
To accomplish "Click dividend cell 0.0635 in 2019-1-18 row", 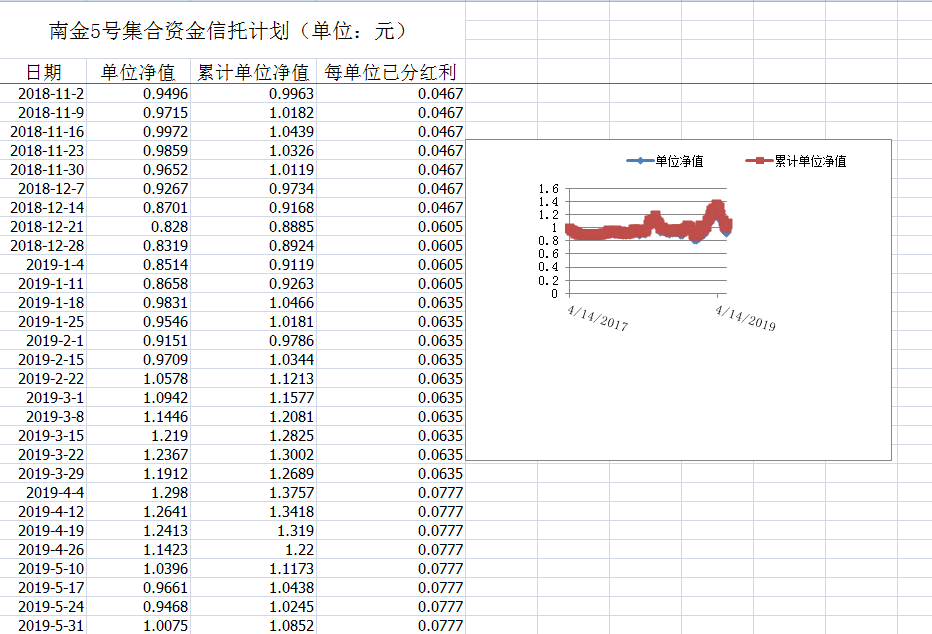I will pos(391,302).
